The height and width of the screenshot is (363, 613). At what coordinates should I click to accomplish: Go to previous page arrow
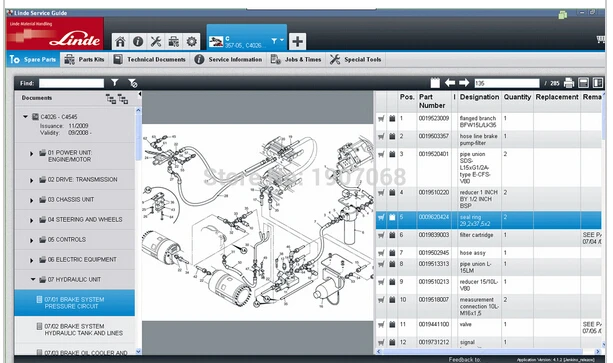450,83
